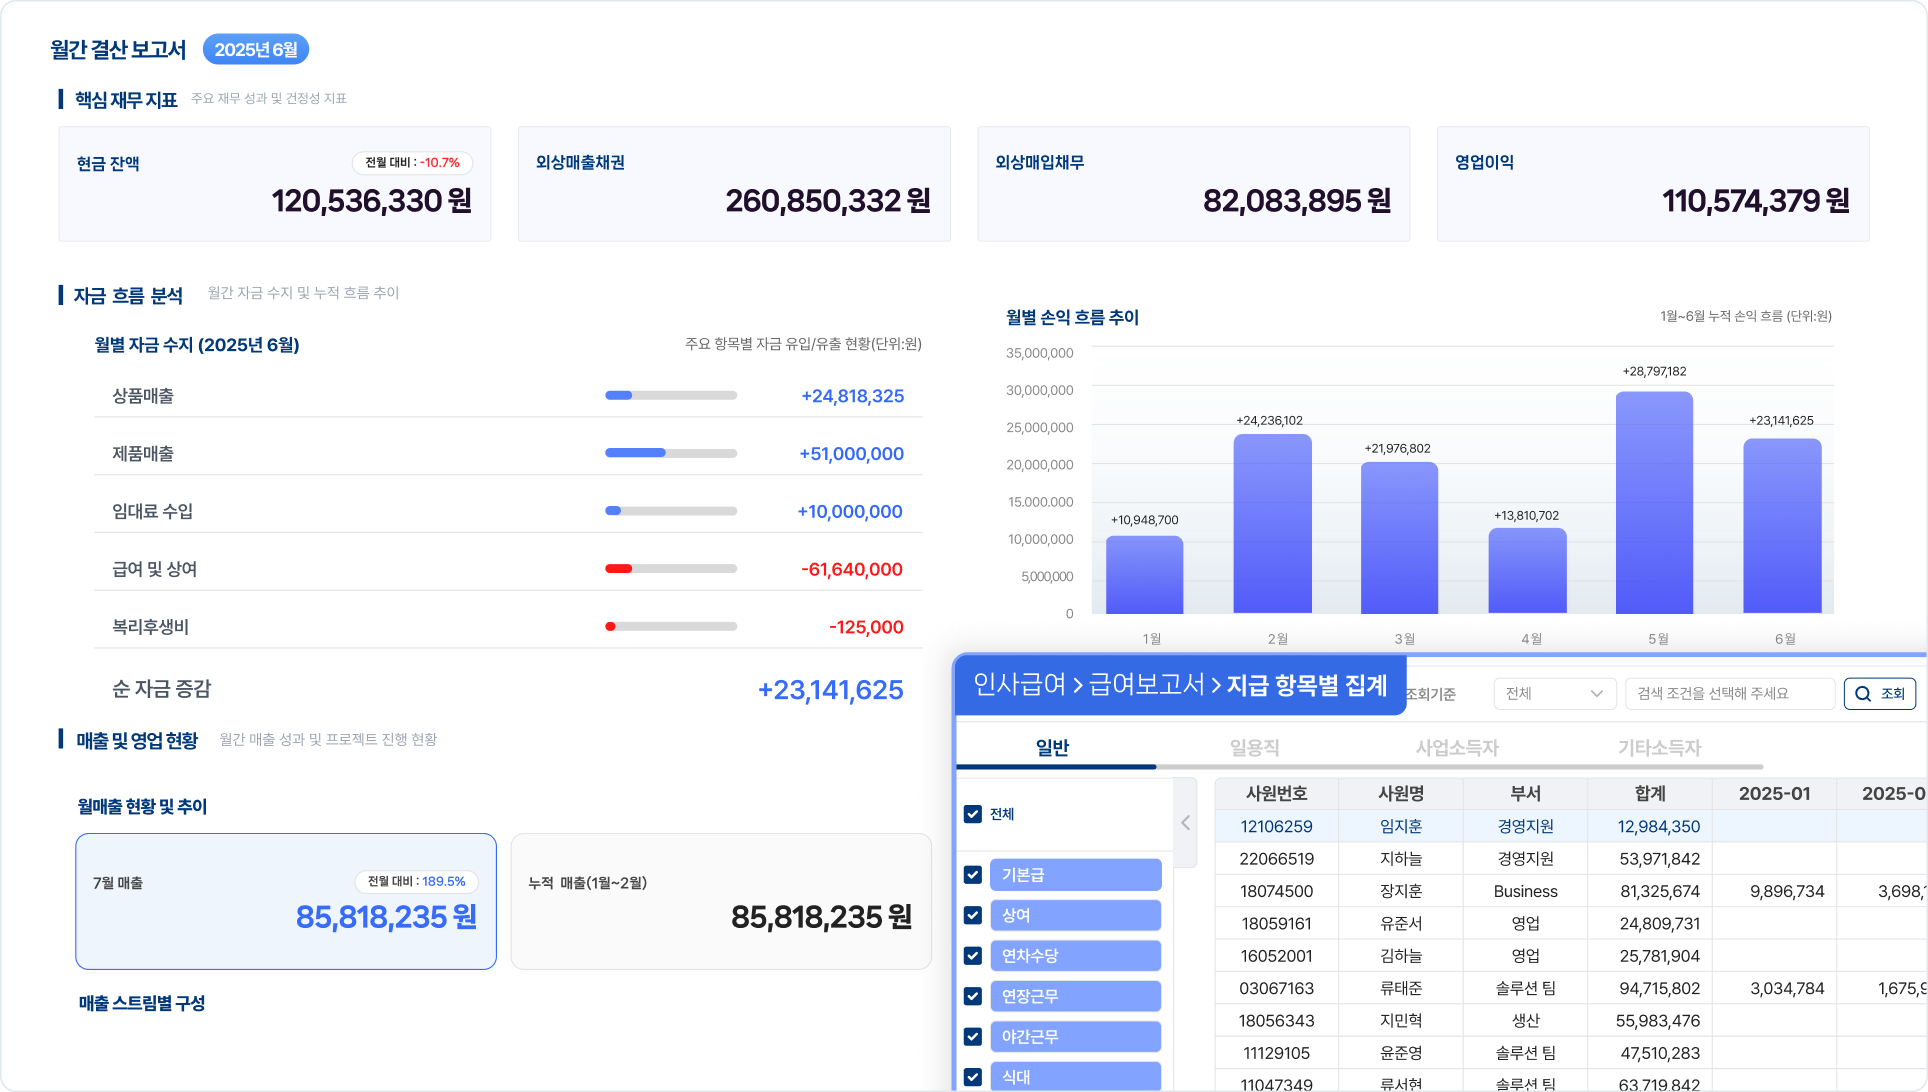Toggle the 상여 checkbox
Screen dimensions: 1928x1092
click(972, 915)
